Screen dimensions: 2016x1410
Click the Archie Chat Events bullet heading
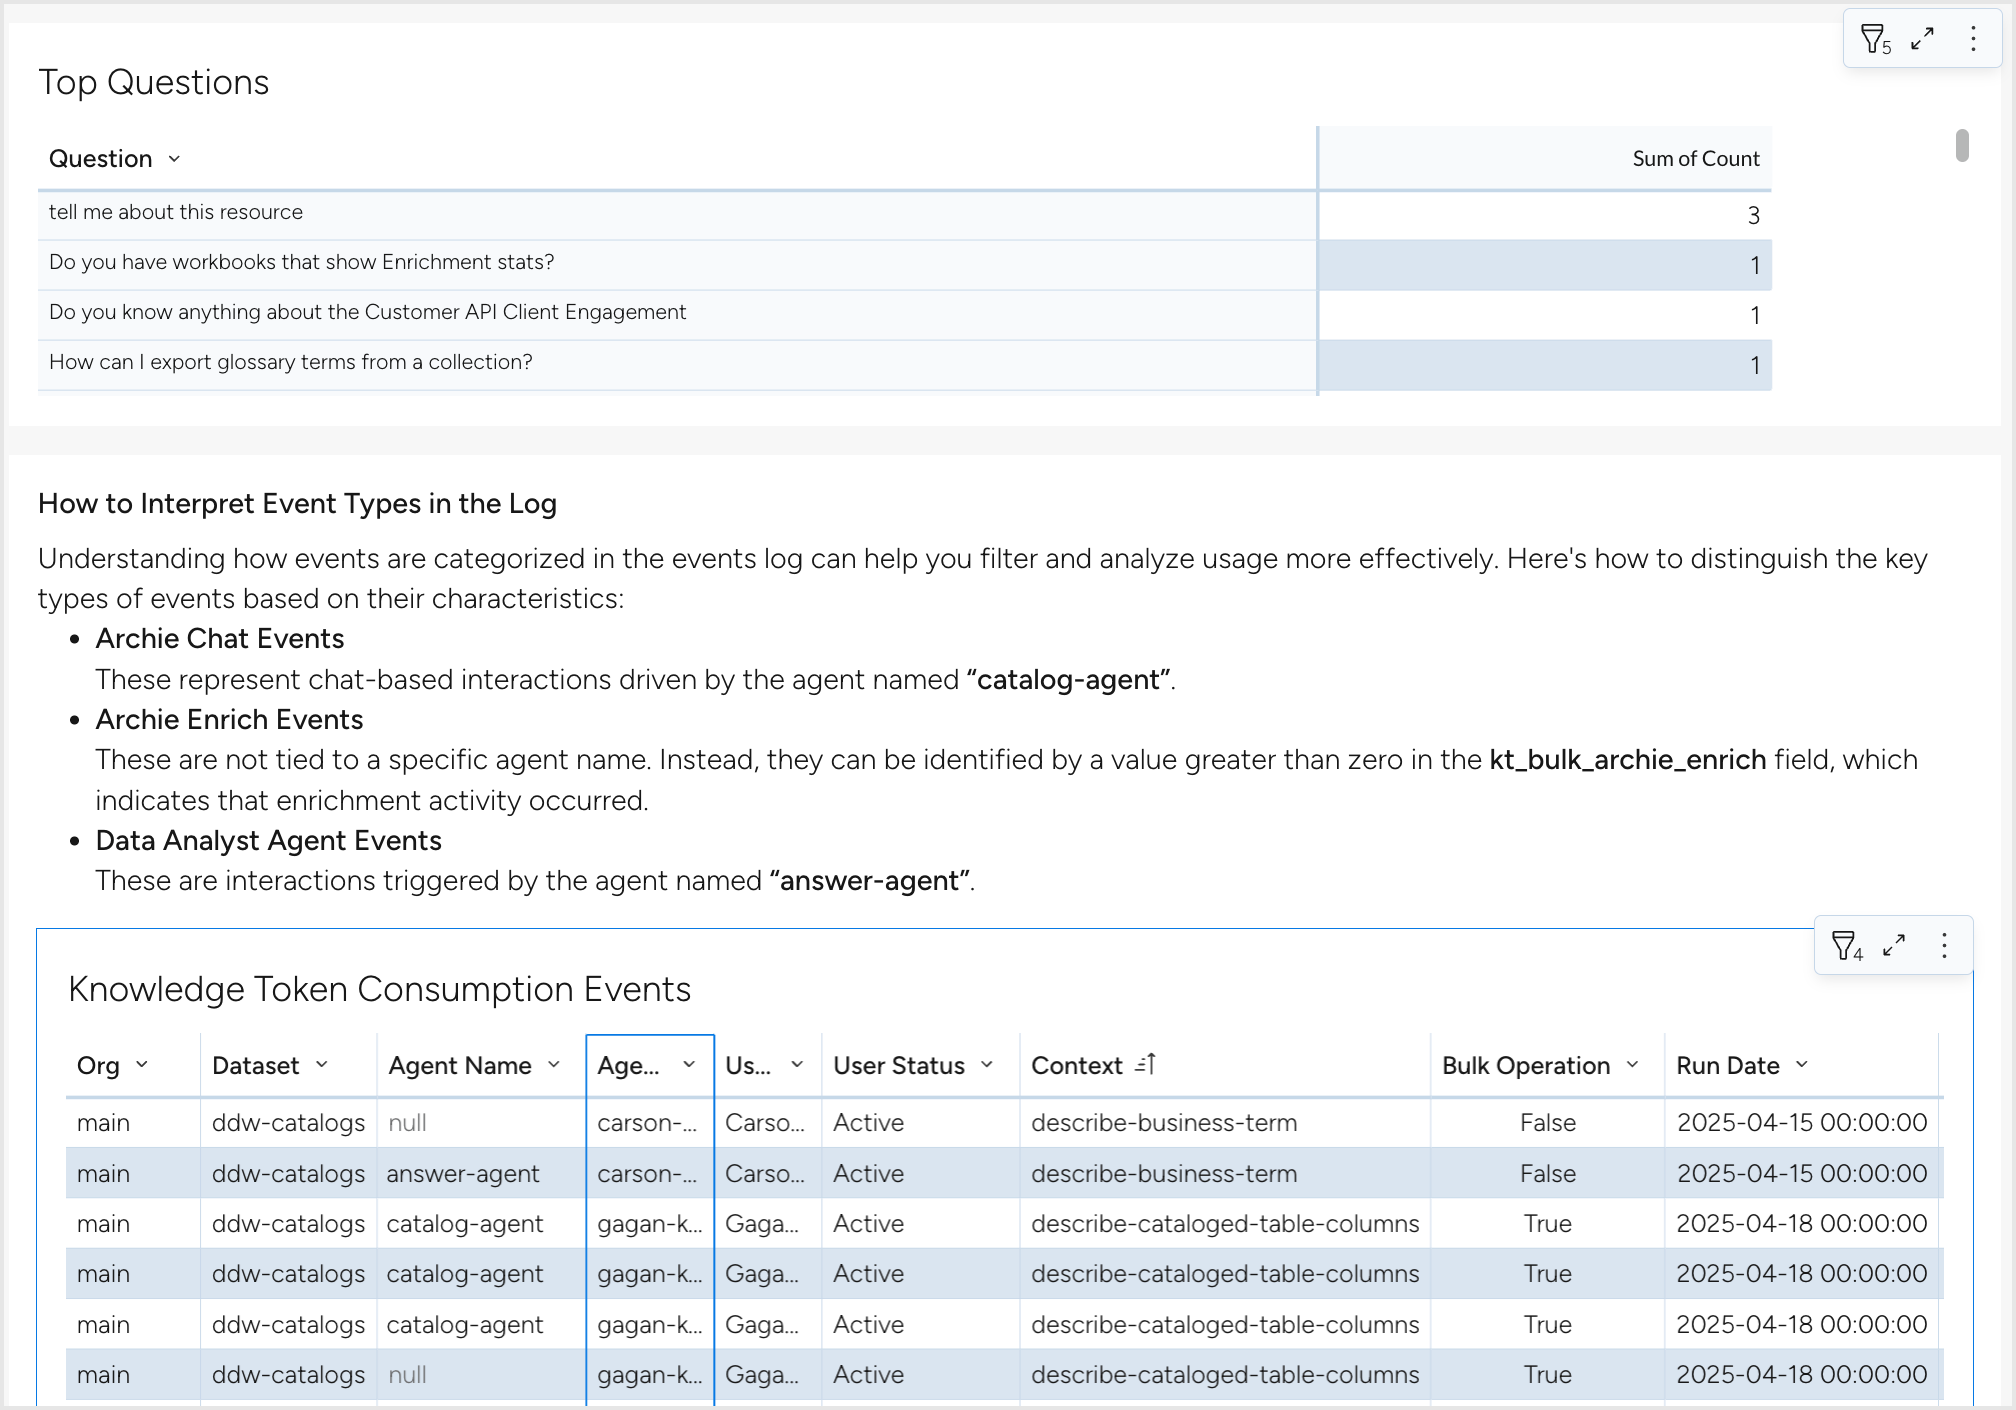click(x=220, y=639)
